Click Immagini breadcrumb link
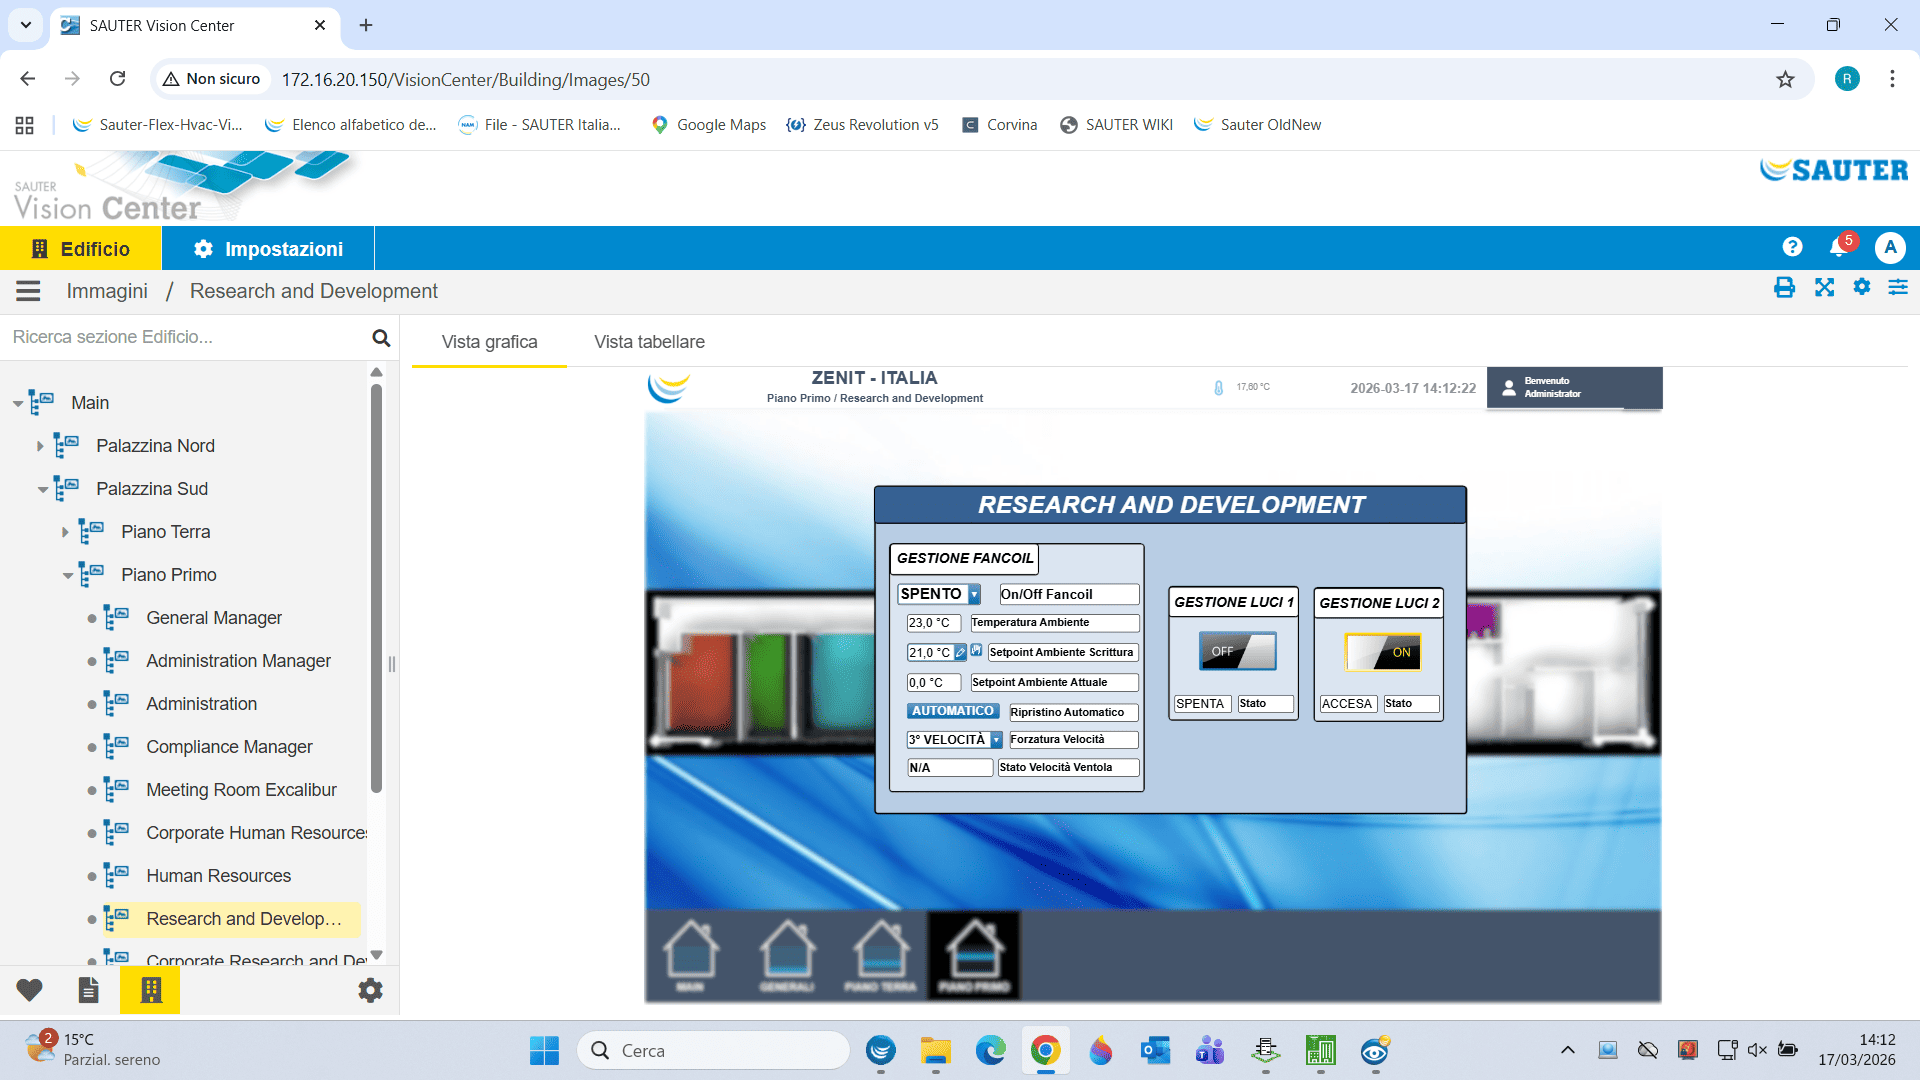This screenshot has height=1080, width=1920. pos(107,291)
